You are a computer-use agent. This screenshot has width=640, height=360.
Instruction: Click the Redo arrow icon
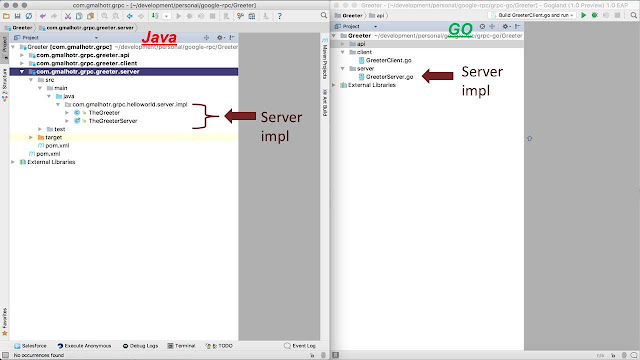[53, 16]
